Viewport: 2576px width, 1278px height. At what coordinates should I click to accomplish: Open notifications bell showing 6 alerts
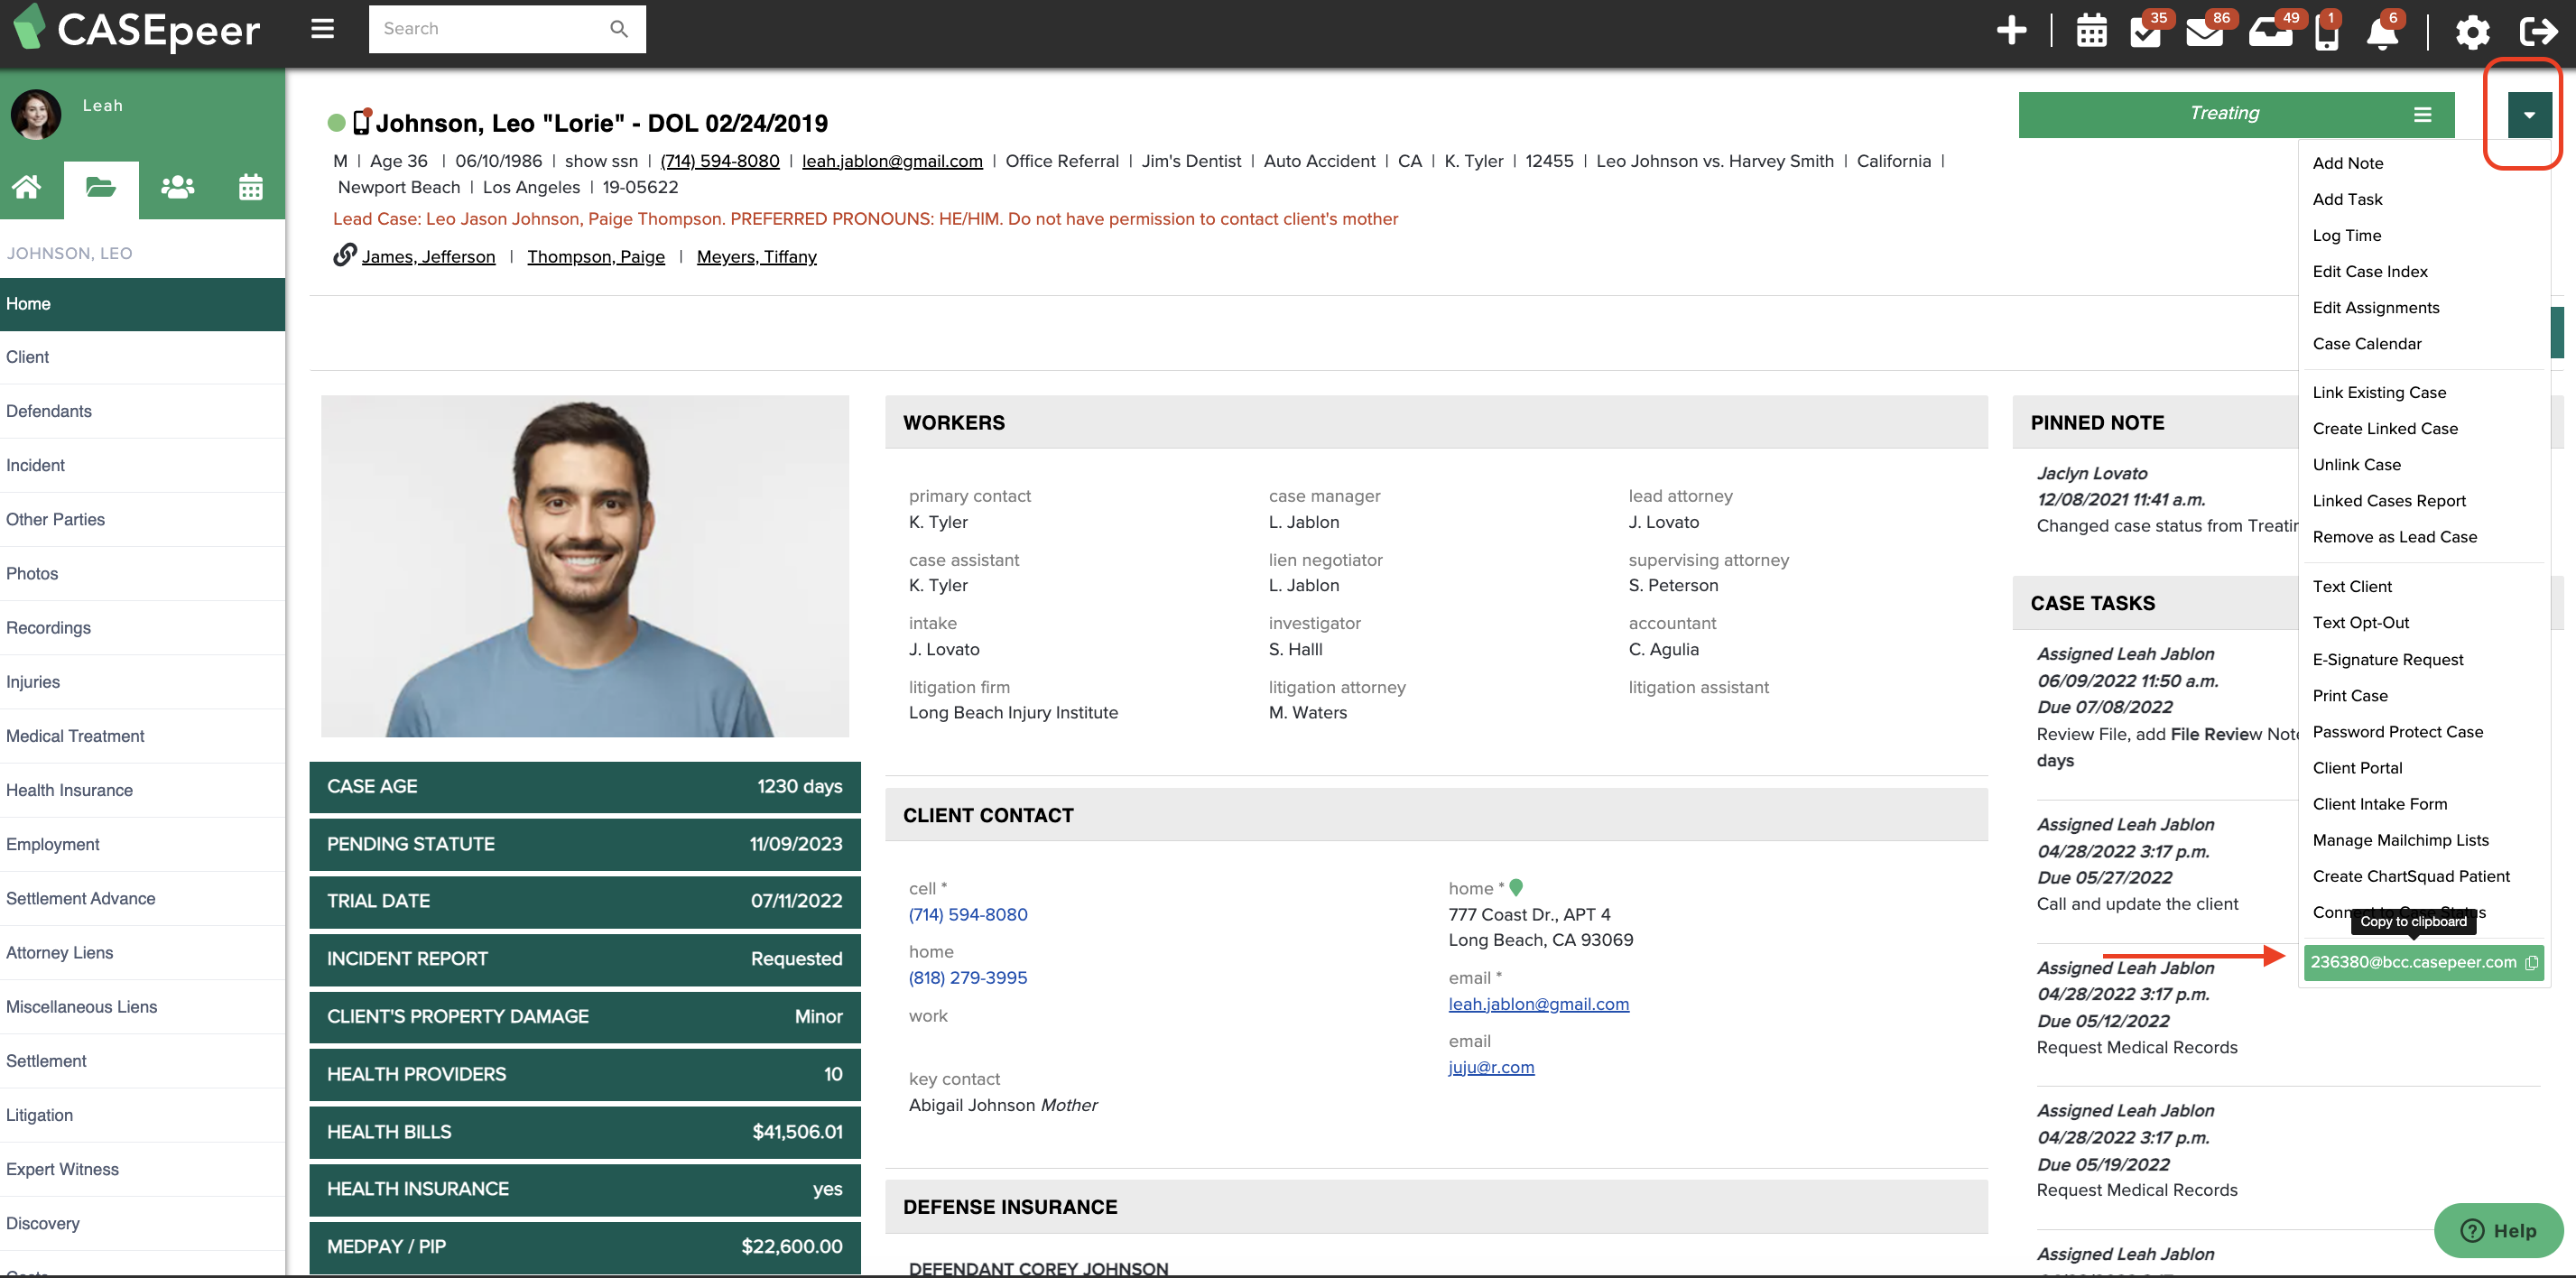[2385, 33]
